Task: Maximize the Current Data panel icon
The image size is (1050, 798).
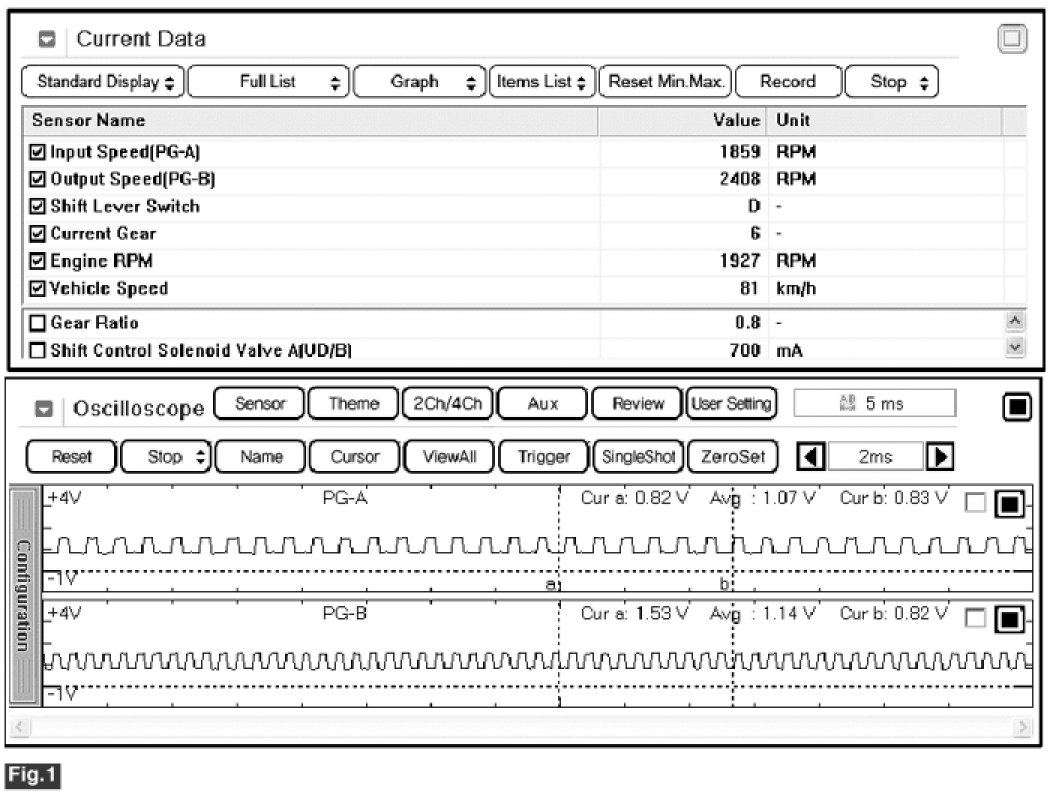Action: pos(1012,39)
